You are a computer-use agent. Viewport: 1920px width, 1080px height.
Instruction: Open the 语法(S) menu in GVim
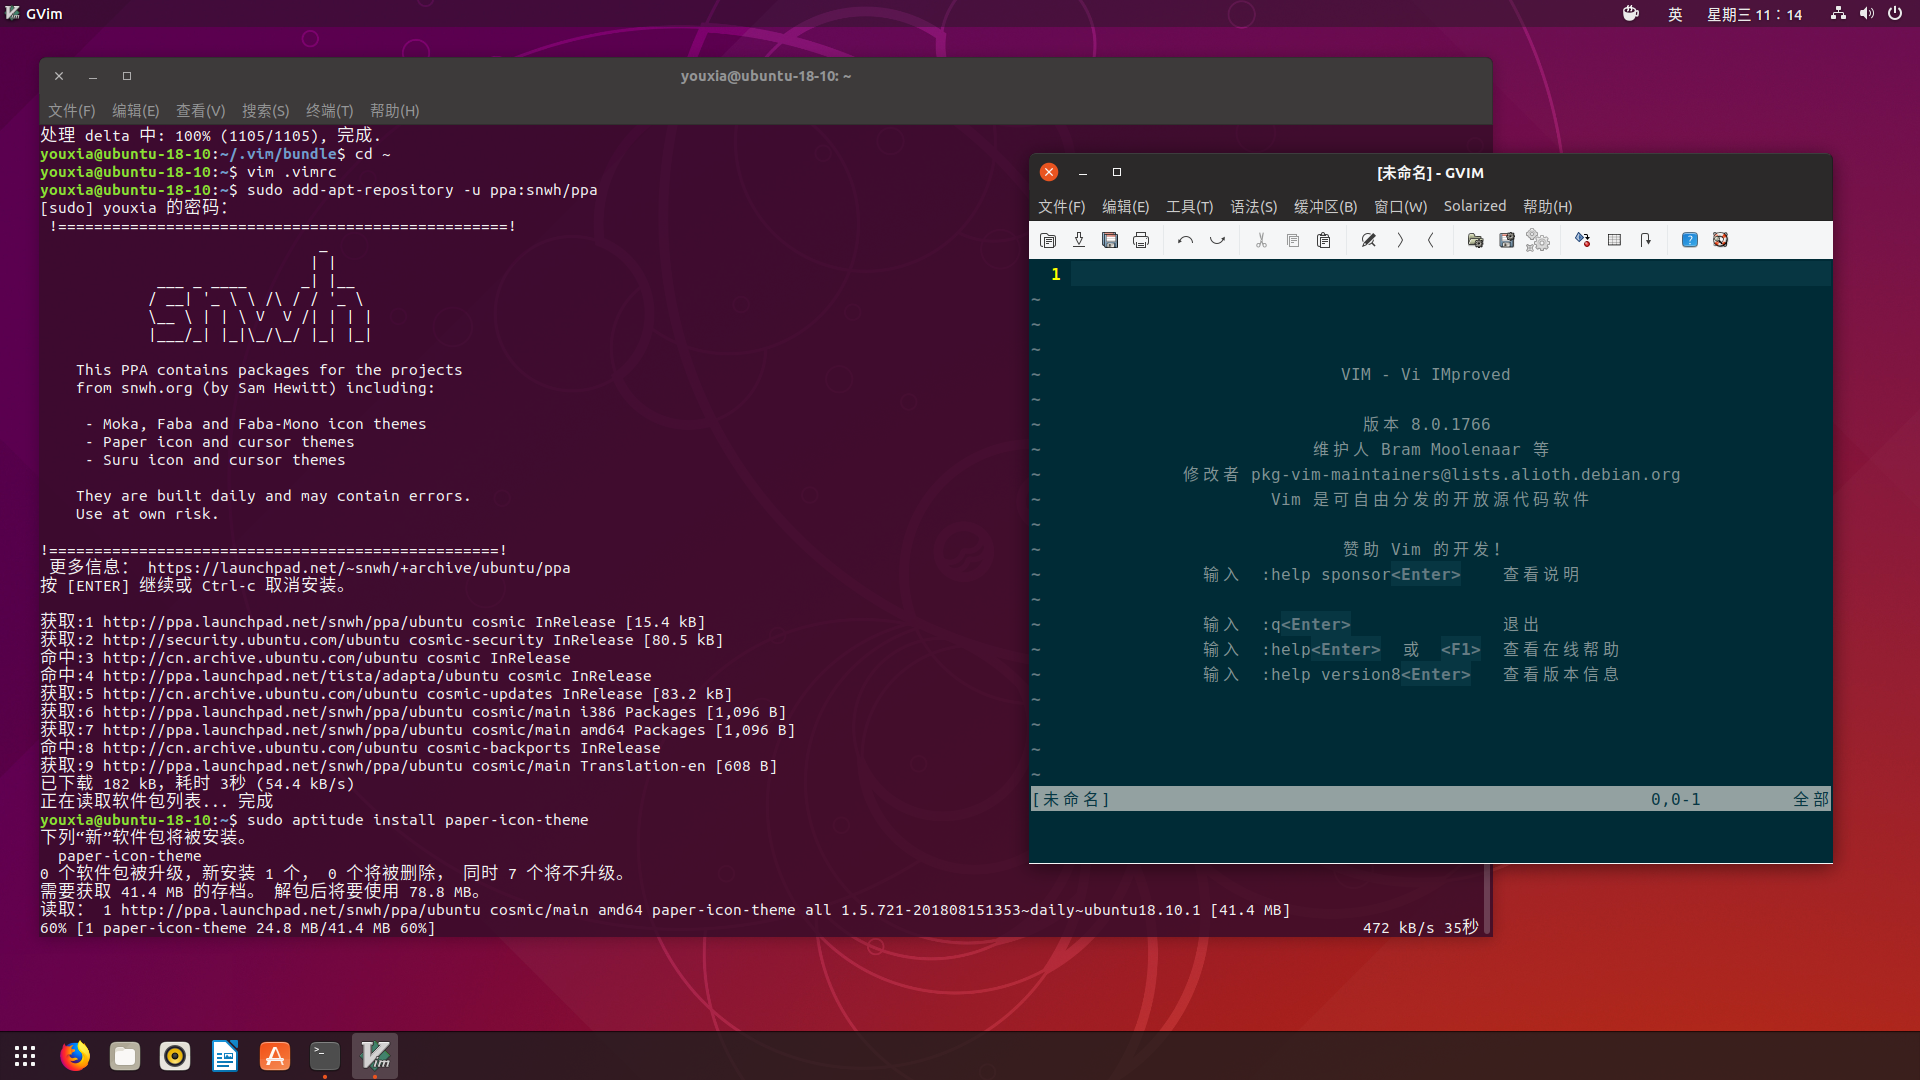pyautogui.click(x=1253, y=207)
